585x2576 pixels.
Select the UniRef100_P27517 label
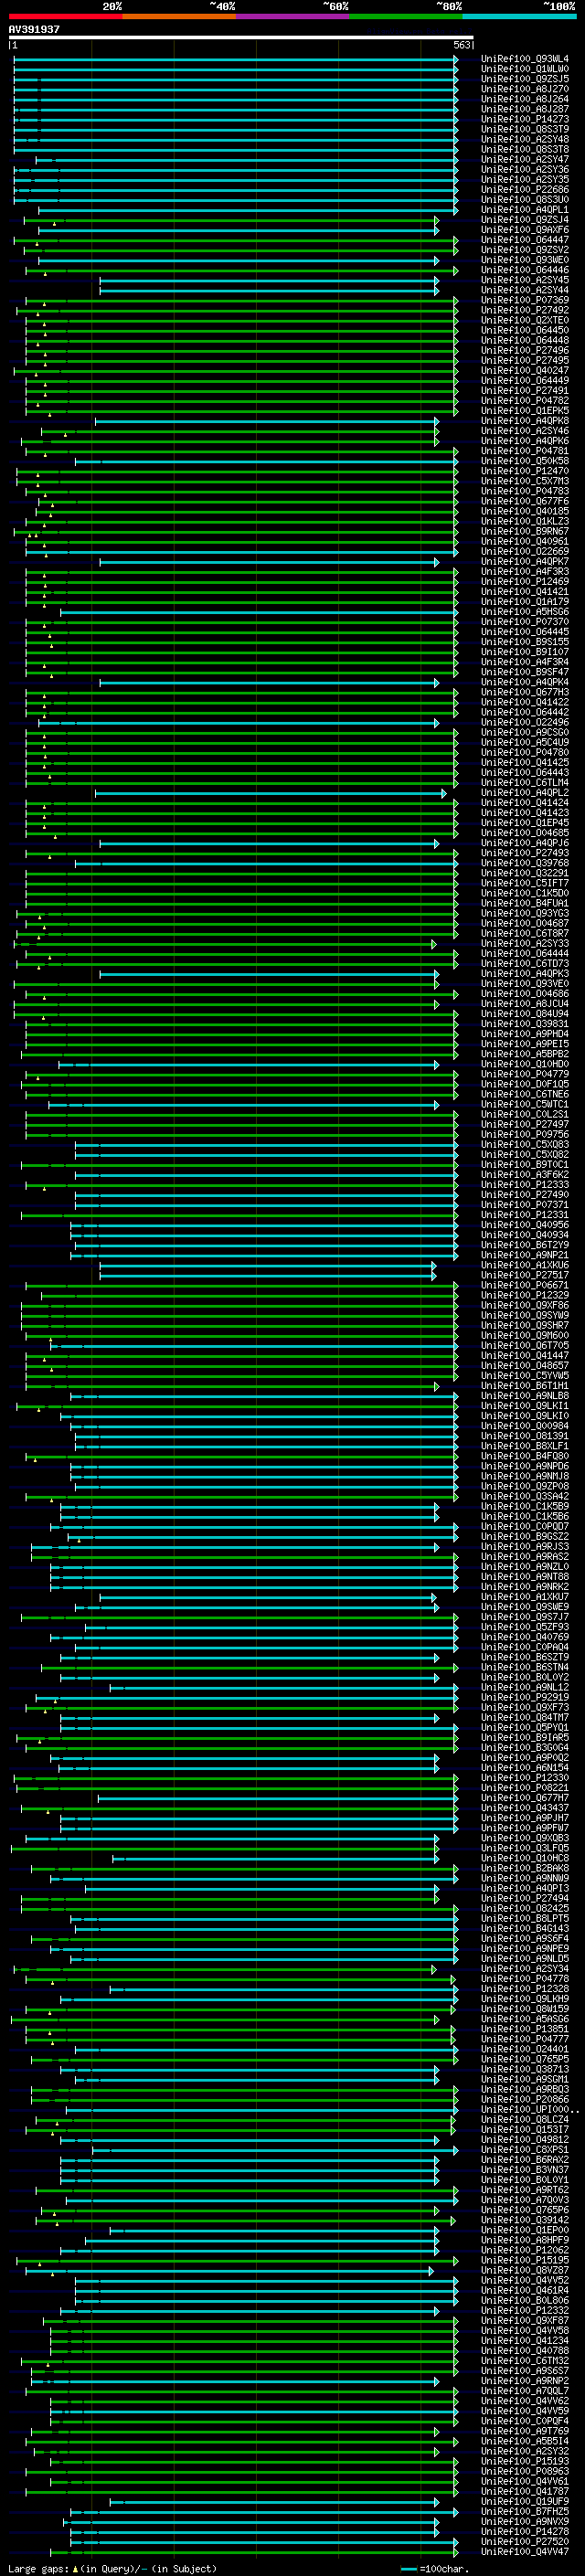[524, 1275]
